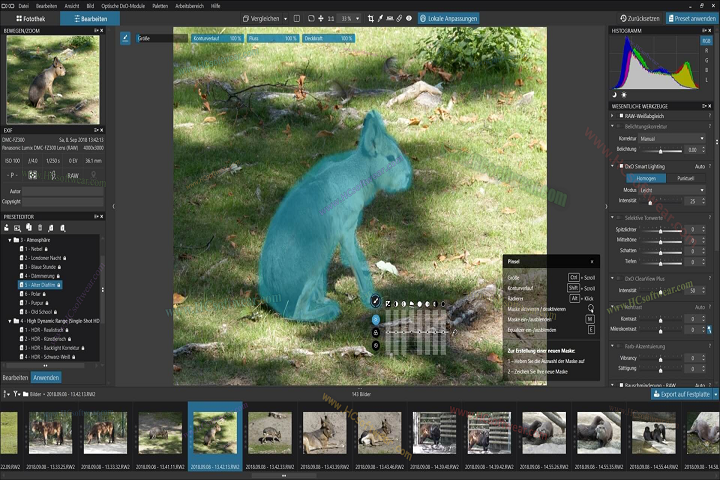Enable the DxO Smart Lighting checkbox
The height and width of the screenshot is (480, 720).
pos(619,165)
